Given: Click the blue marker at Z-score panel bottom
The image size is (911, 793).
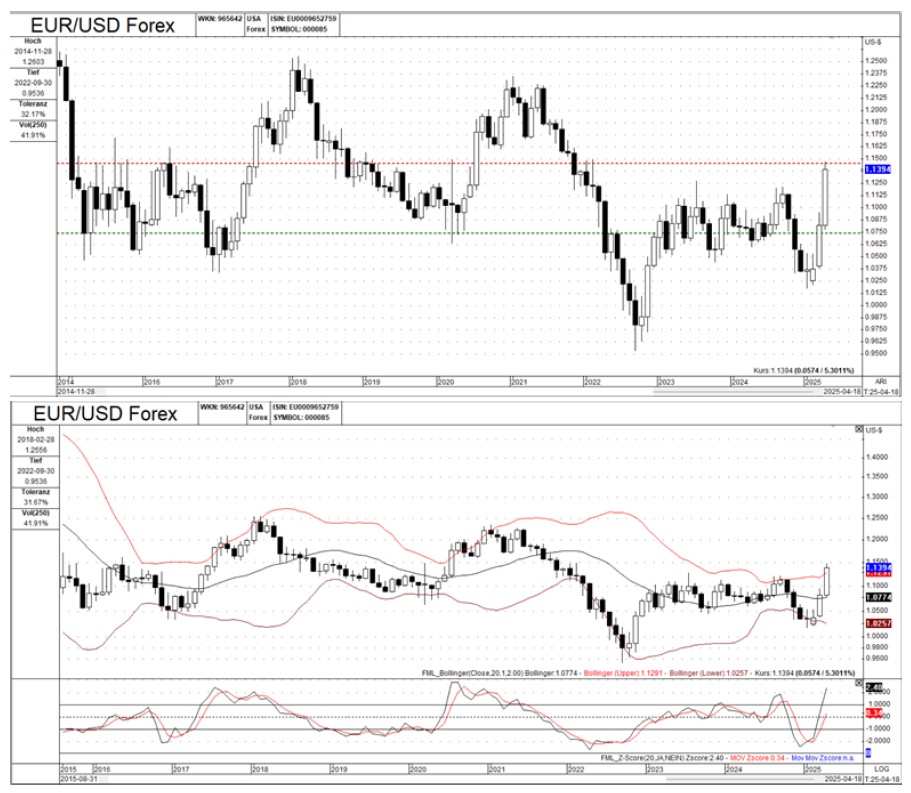Looking at the screenshot, I should pyautogui.click(x=869, y=751).
